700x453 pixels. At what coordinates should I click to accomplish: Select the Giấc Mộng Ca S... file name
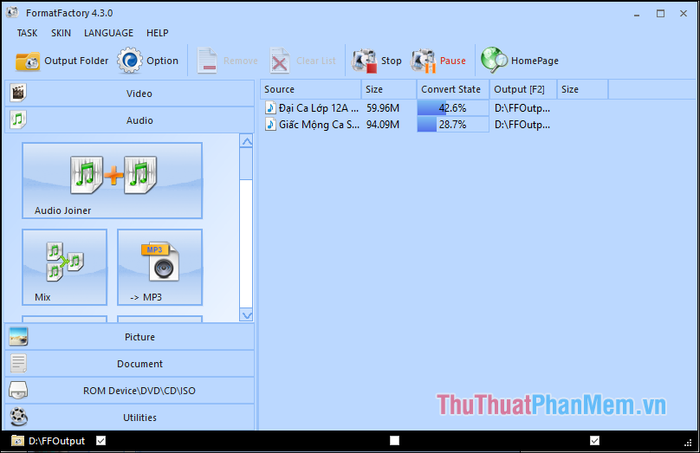(x=319, y=125)
